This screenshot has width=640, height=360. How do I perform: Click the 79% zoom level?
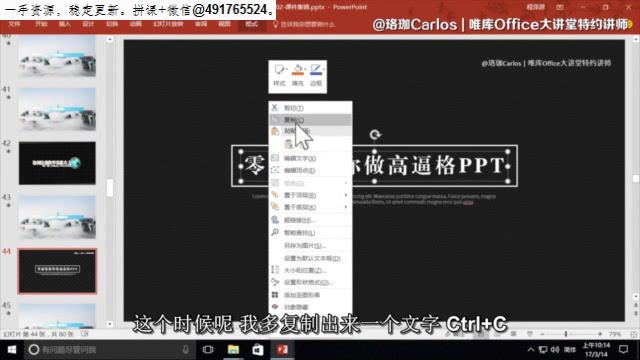615,334
